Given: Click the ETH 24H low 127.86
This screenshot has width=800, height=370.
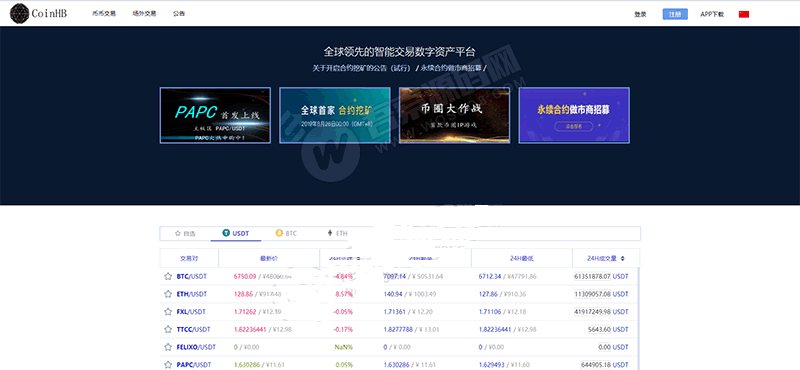Looking at the screenshot, I should (488, 294).
